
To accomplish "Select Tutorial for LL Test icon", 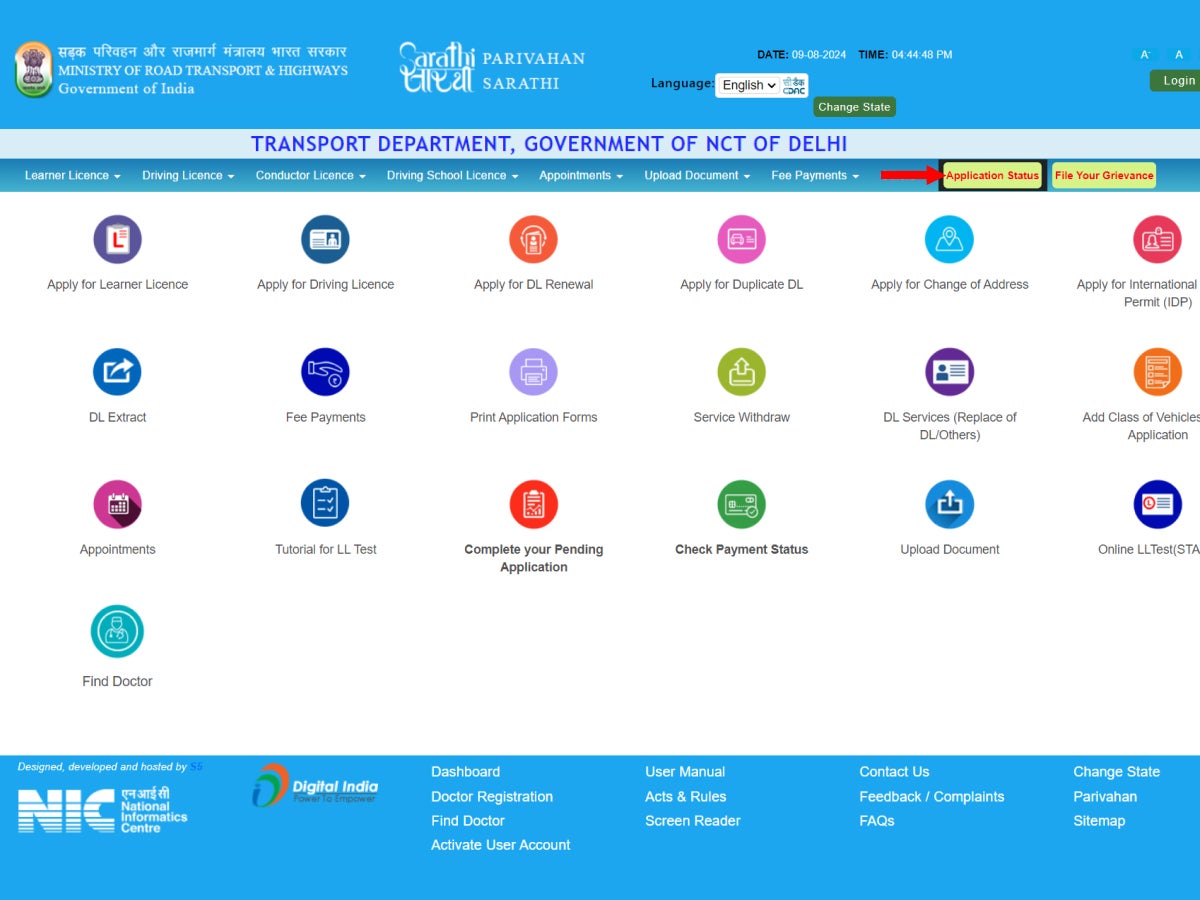I will 325,504.
